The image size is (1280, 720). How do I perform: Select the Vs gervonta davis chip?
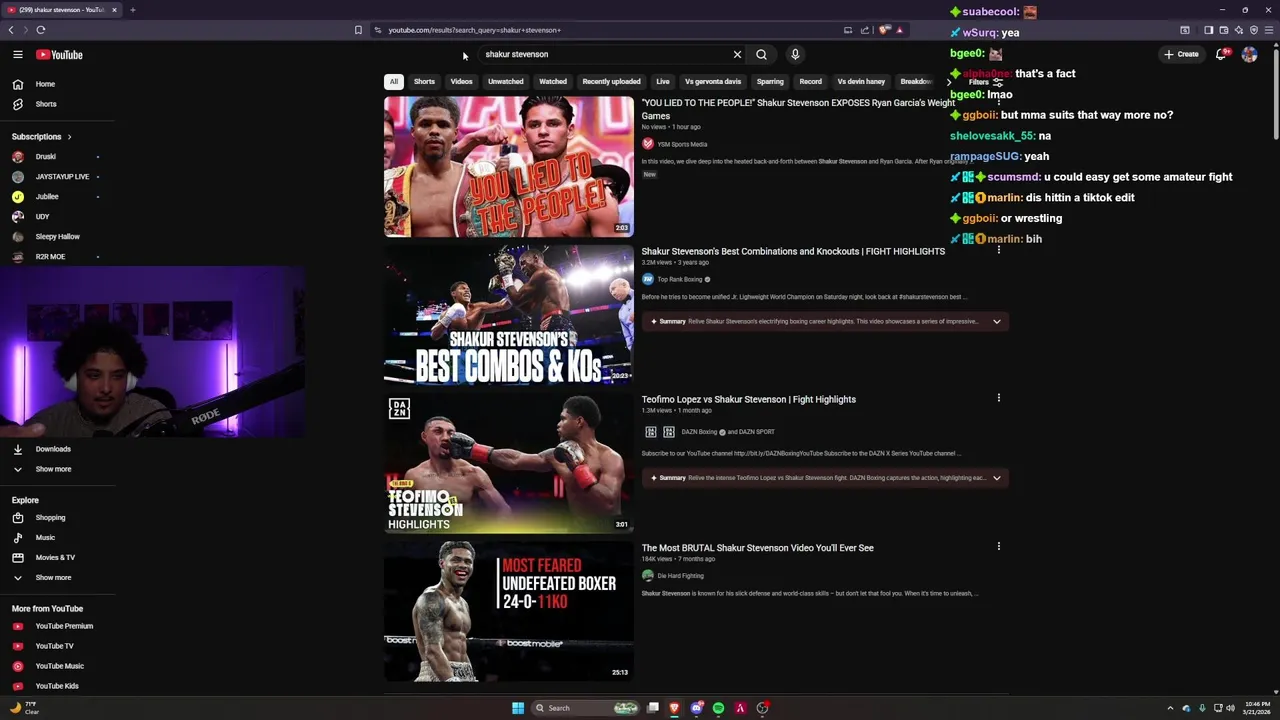click(x=713, y=82)
